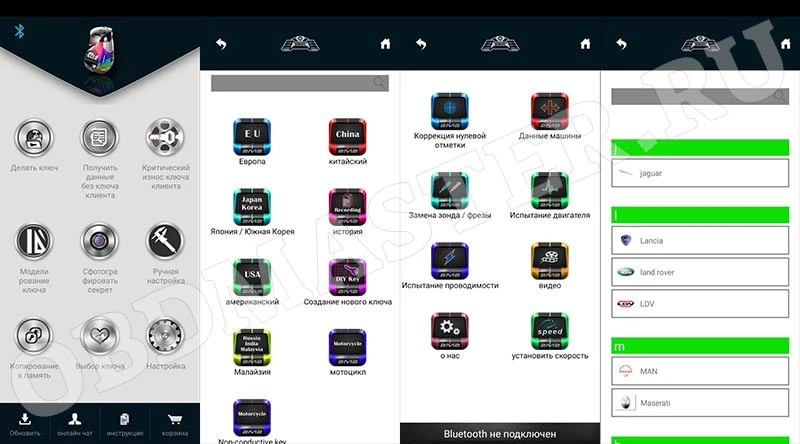Go home from region selection panel
The width and height of the screenshot is (800, 444).
pyautogui.click(x=385, y=44)
